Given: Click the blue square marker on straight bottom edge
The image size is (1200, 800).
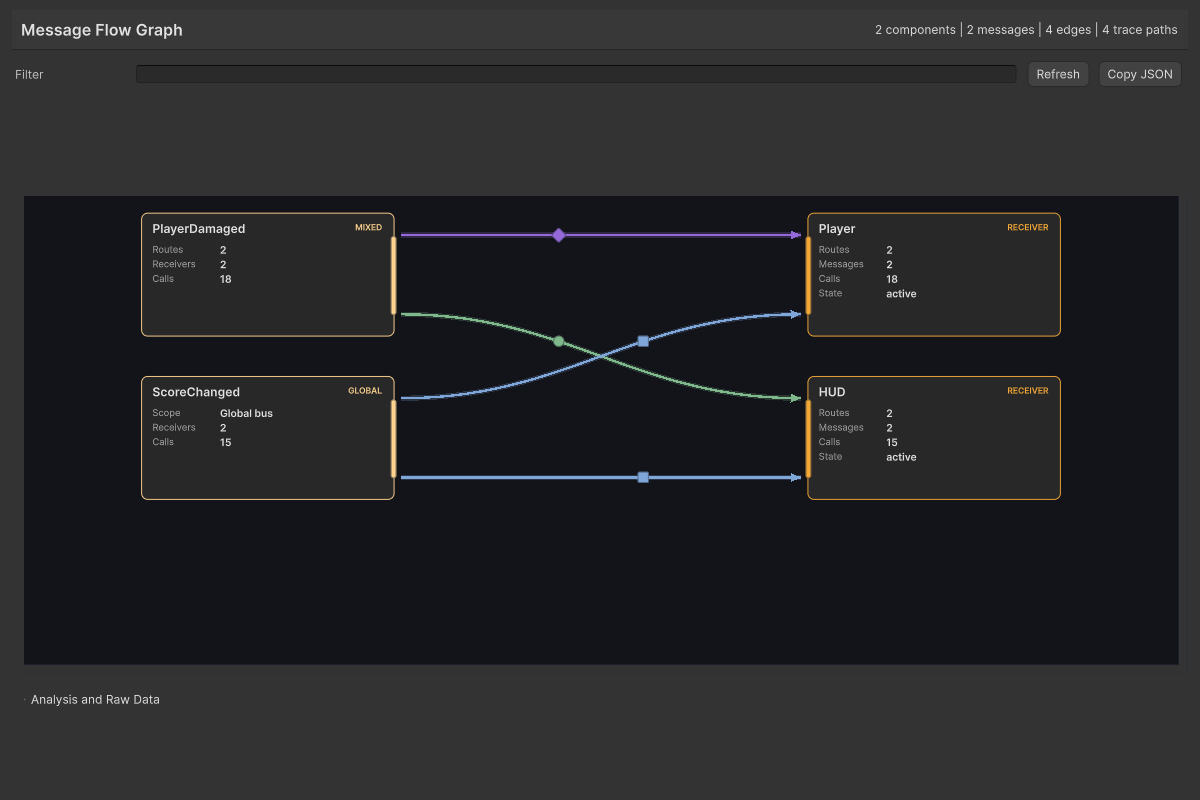Looking at the screenshot, I should 643,477.
